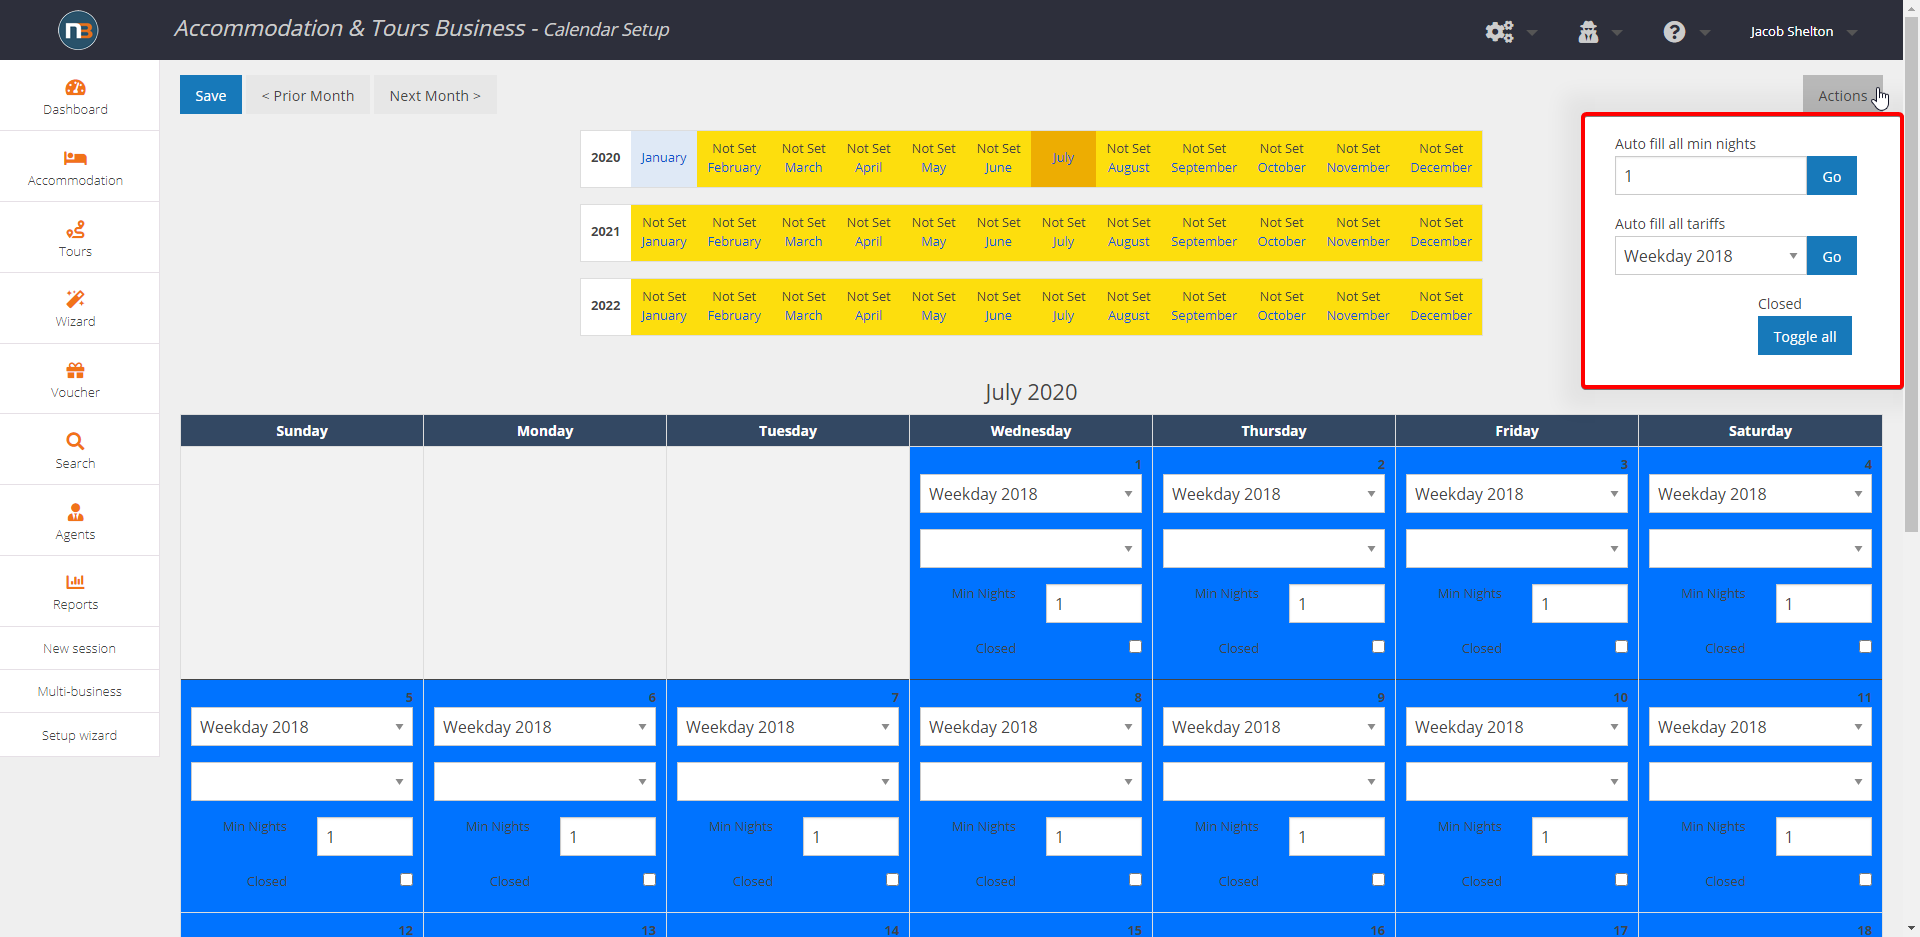Open the Wizard wand icon
Viewport: 1920px width, 937px height.
click(x=75, y=299)
